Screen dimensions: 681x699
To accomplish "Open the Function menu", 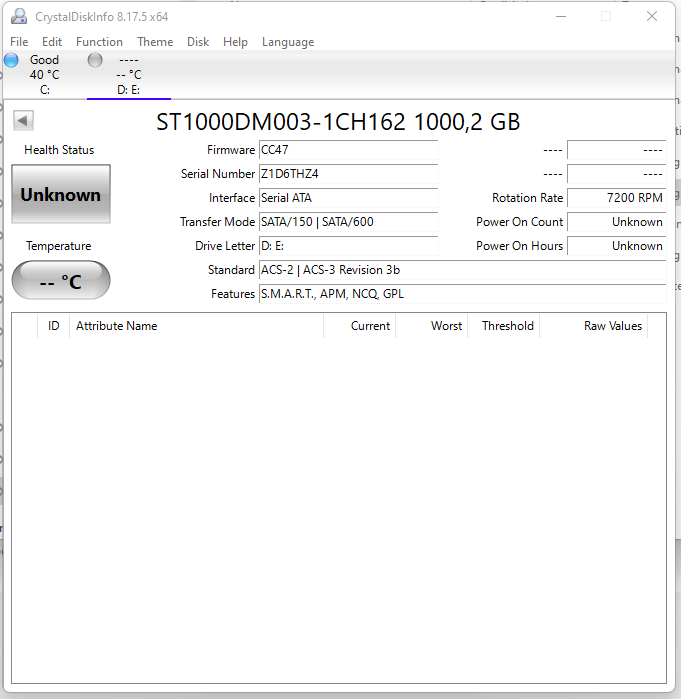I will pos(99,42).
